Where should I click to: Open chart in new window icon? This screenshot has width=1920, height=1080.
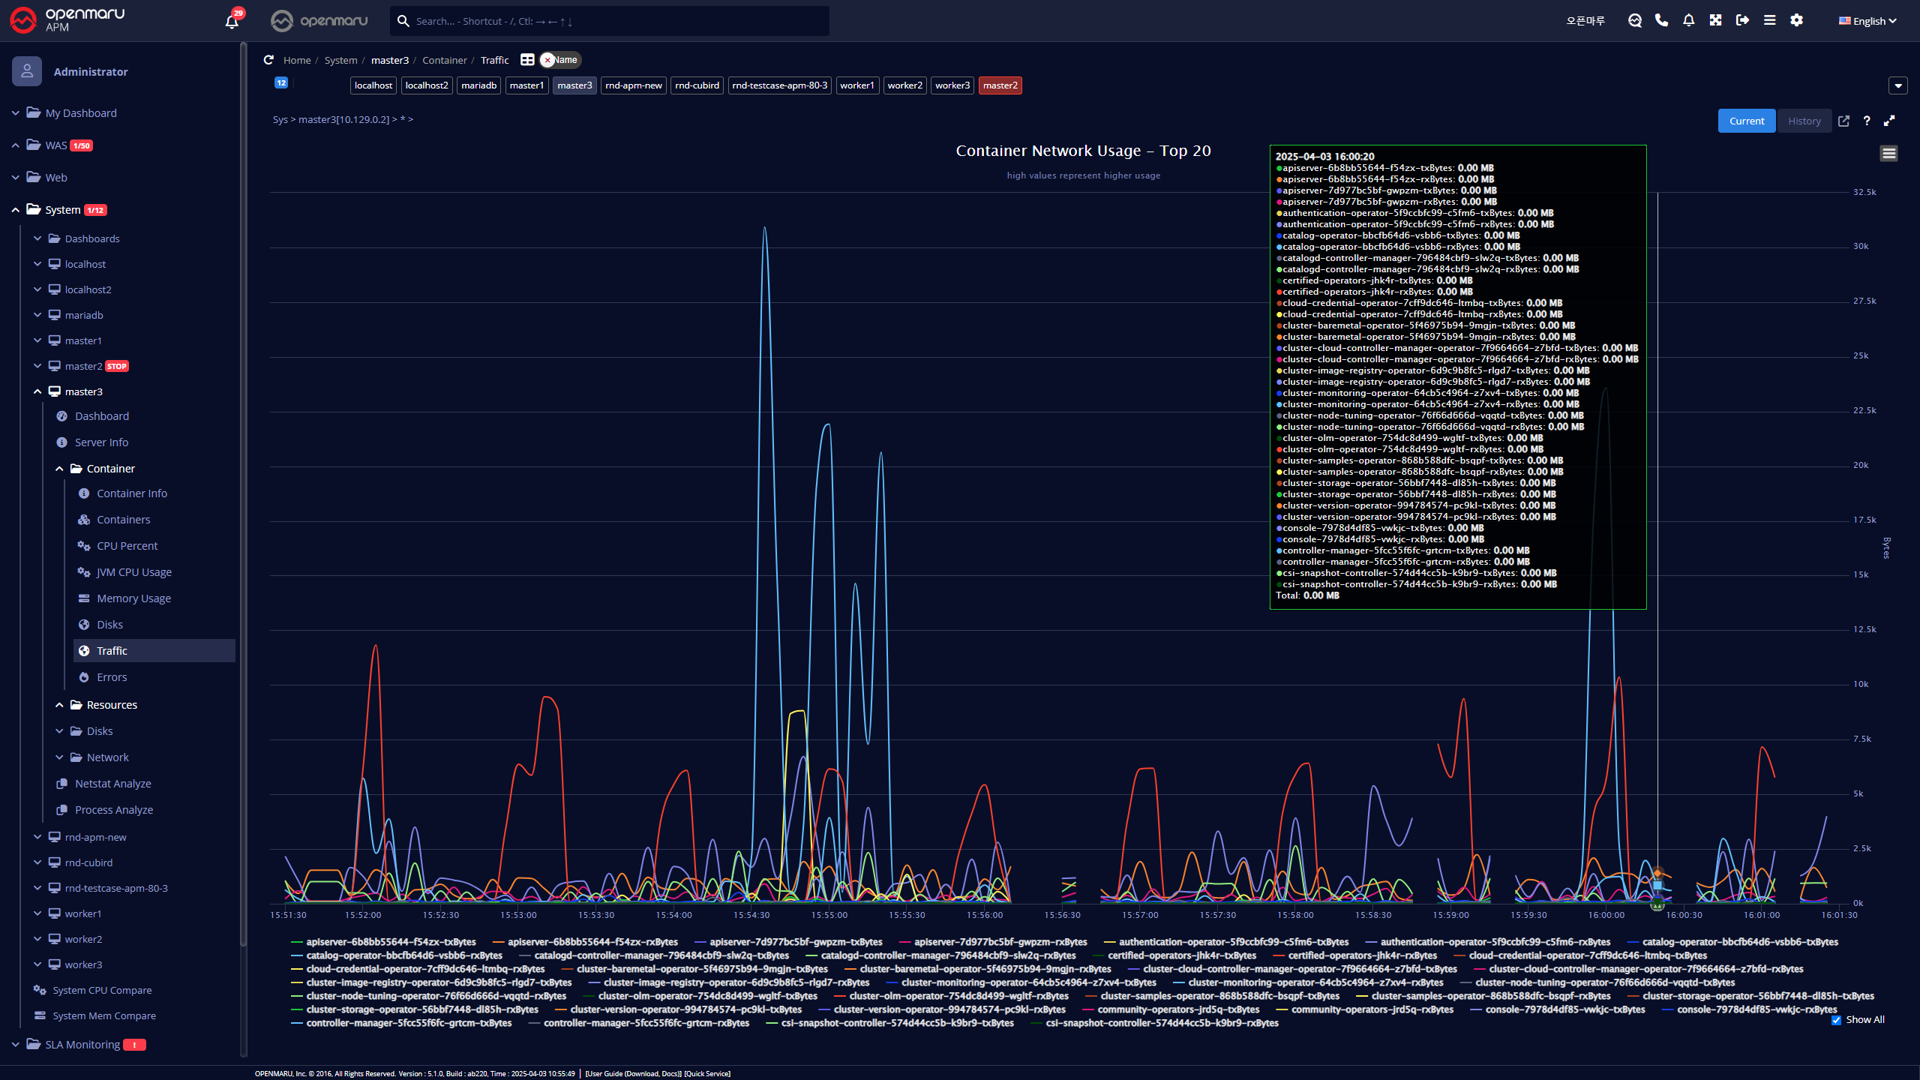coord(1844,121)
